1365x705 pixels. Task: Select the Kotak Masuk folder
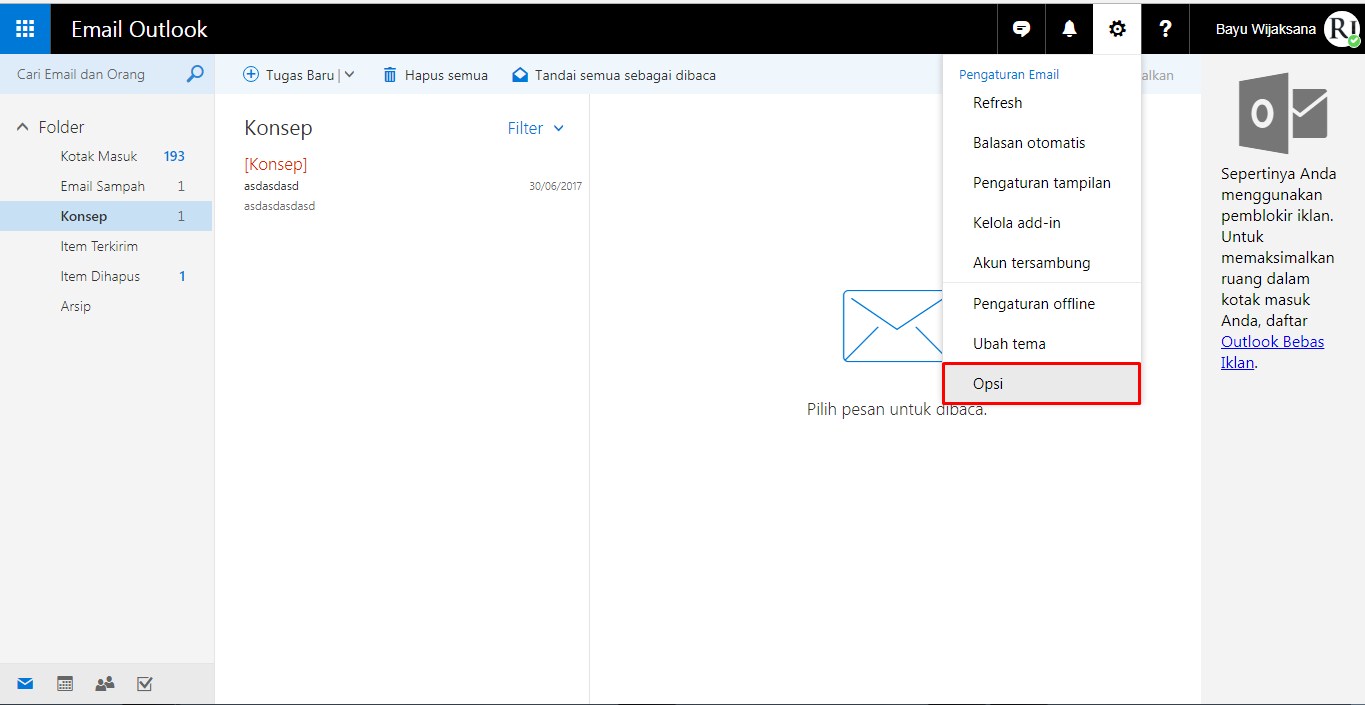[99, 156]
